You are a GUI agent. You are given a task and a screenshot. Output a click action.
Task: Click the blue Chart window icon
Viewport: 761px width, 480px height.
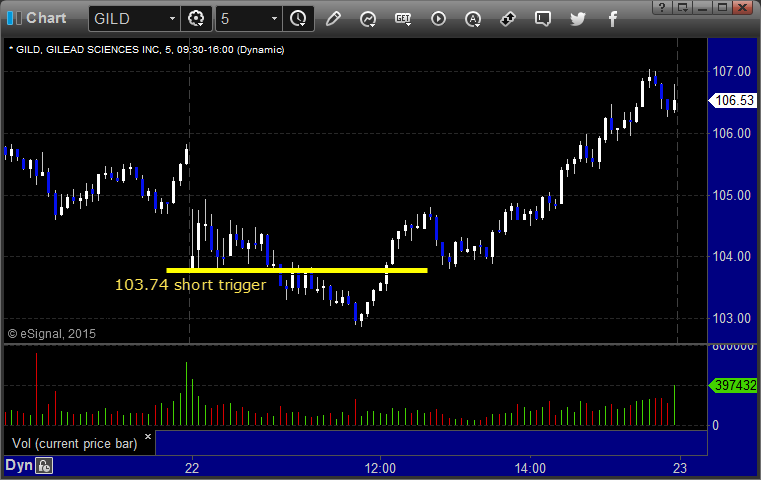click(14, 18)
